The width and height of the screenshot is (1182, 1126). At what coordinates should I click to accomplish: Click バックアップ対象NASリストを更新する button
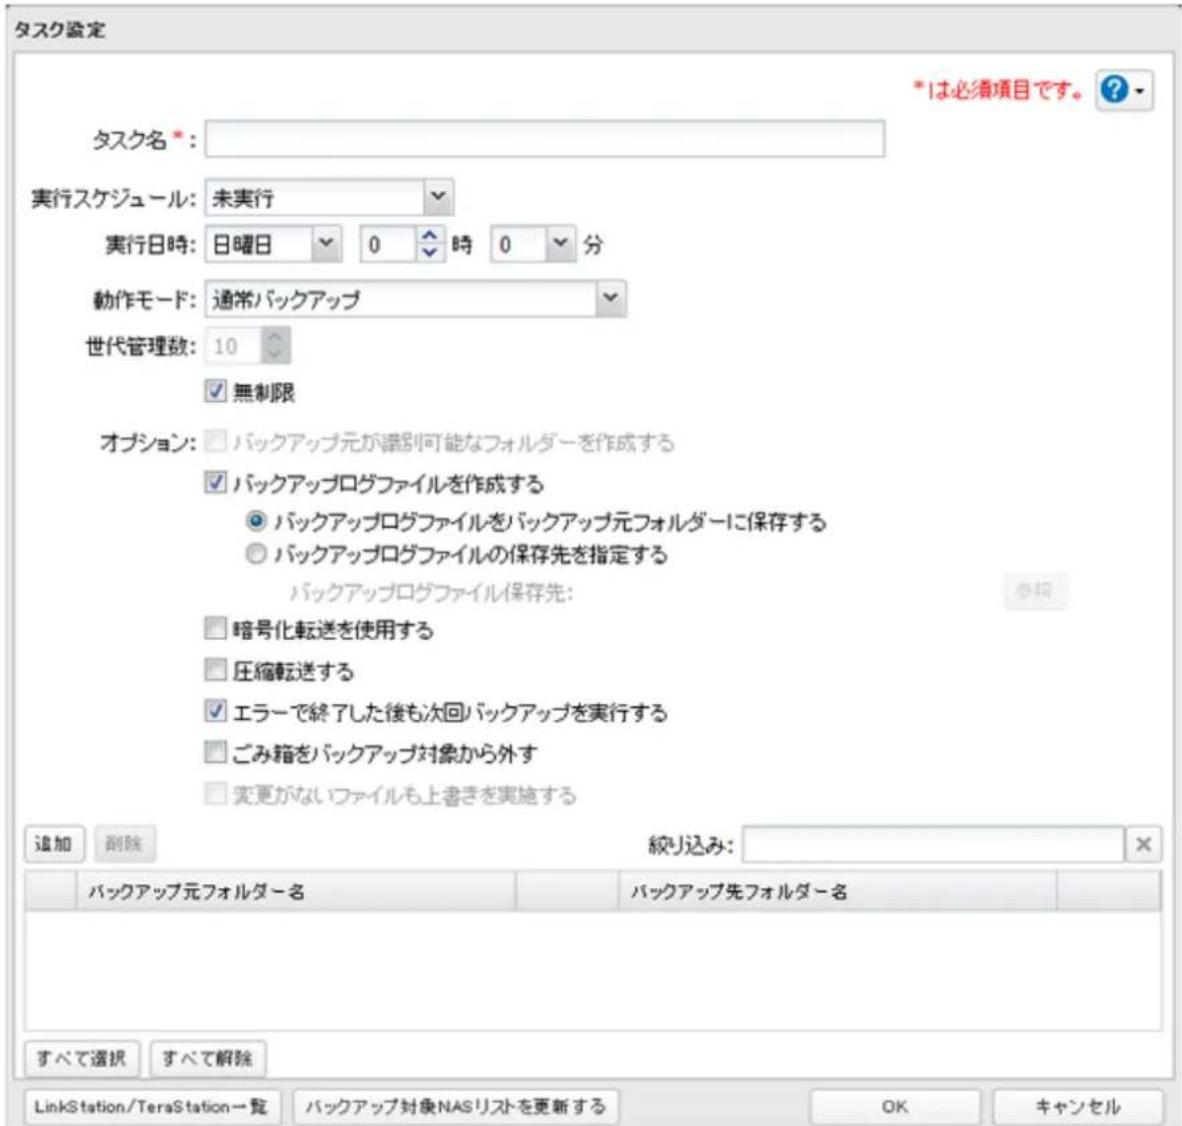coord(455,1107)
